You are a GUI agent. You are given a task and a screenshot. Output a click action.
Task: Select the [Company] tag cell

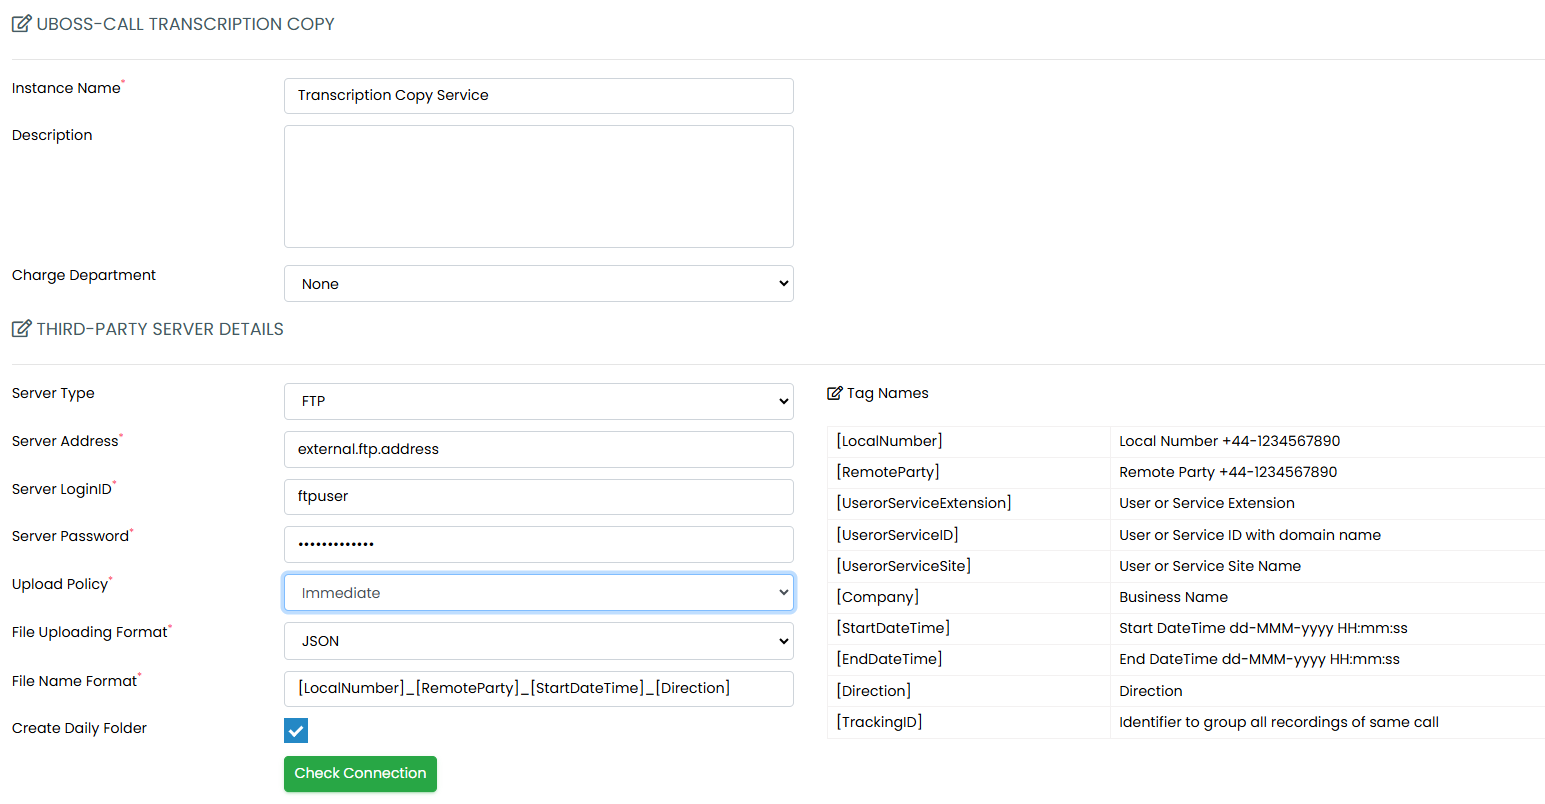969,597
